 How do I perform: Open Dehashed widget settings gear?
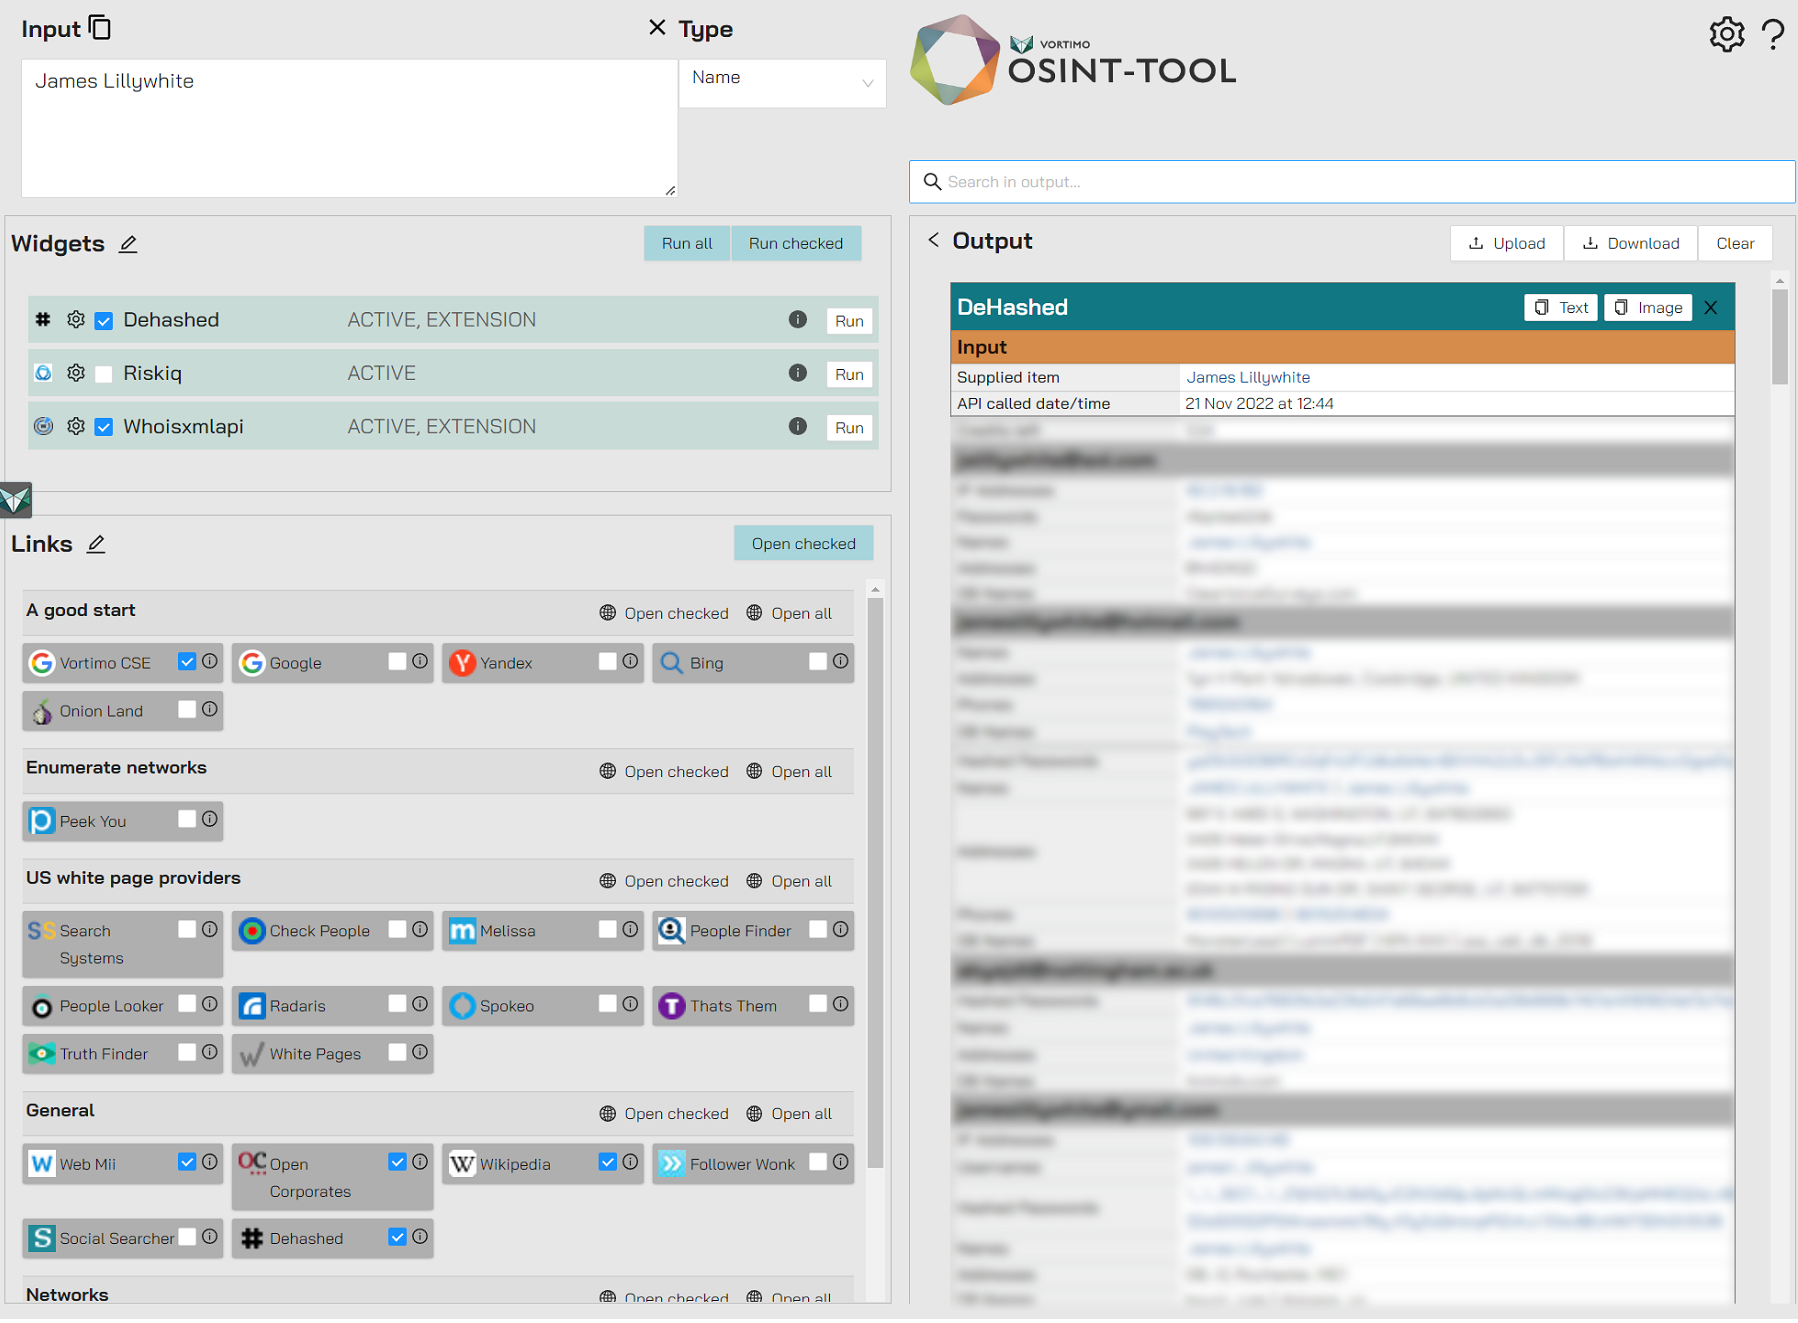(76, 320)
